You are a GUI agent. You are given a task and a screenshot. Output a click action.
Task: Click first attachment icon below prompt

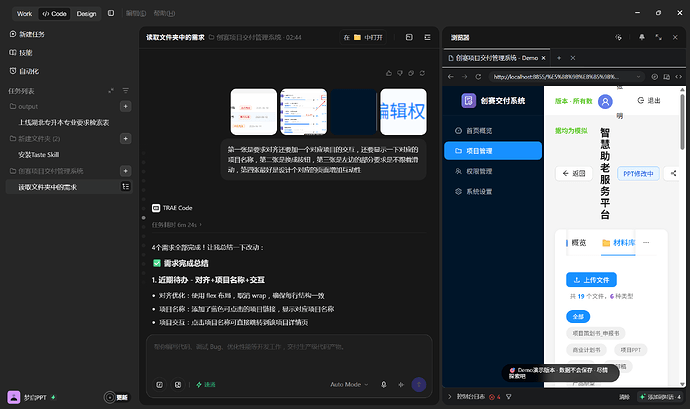(159, 384)
